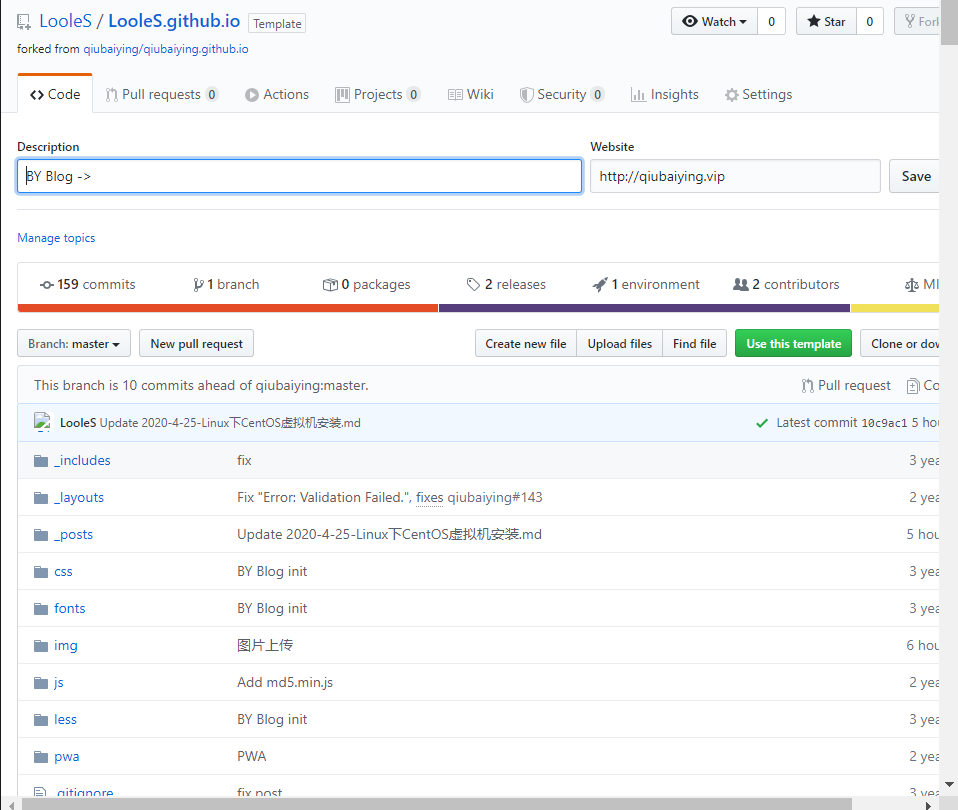Click the yellow language bar segment
958x810 pixels.
click(x=895, y=308)
